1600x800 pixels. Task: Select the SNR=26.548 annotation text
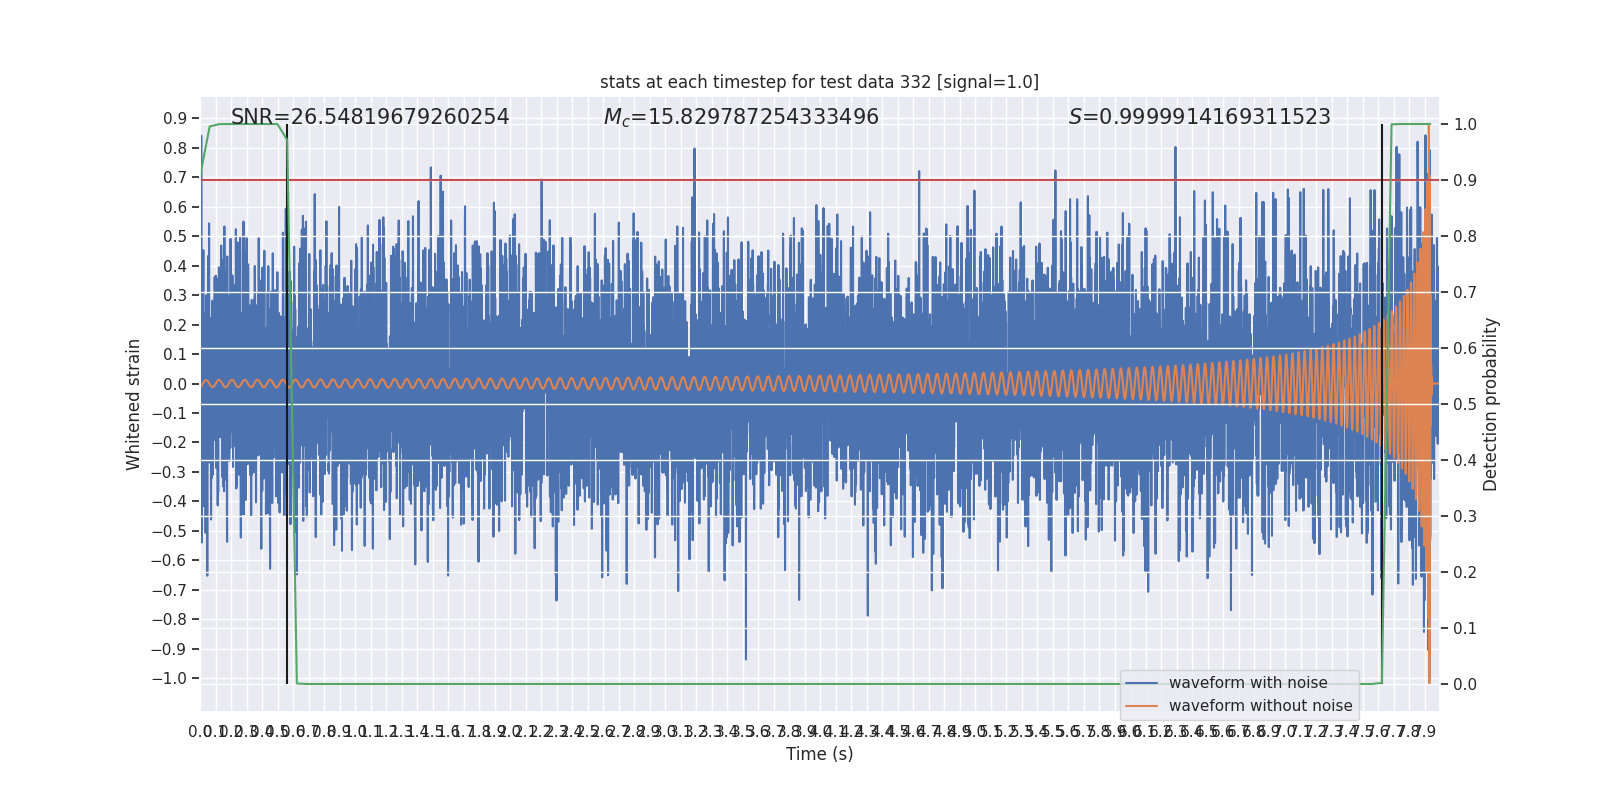tap(370, 117)
